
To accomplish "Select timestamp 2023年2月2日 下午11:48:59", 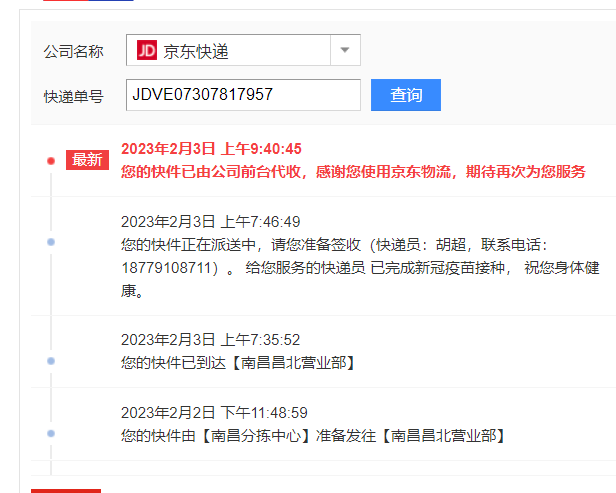I will [x=214, y=413].
